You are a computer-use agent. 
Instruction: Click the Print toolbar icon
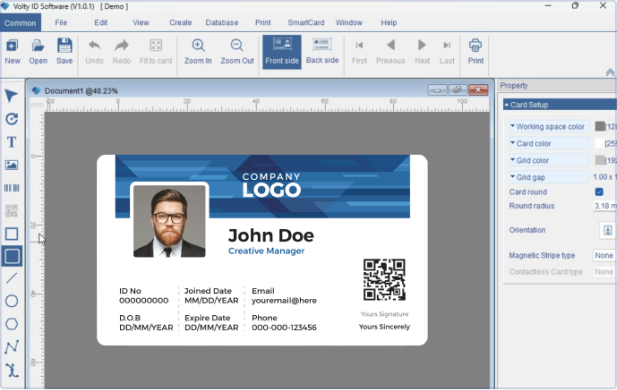[x=475, y=52]
